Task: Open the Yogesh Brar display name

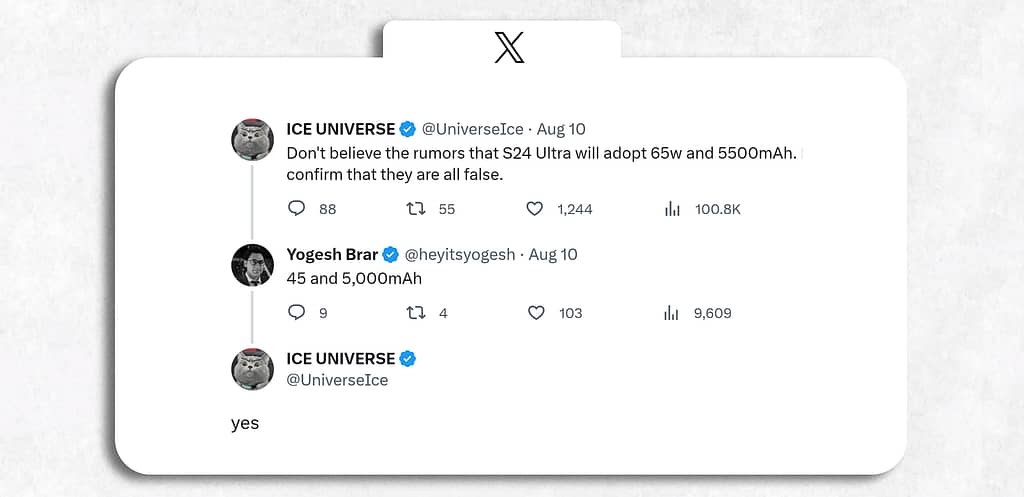Action: 332,255
